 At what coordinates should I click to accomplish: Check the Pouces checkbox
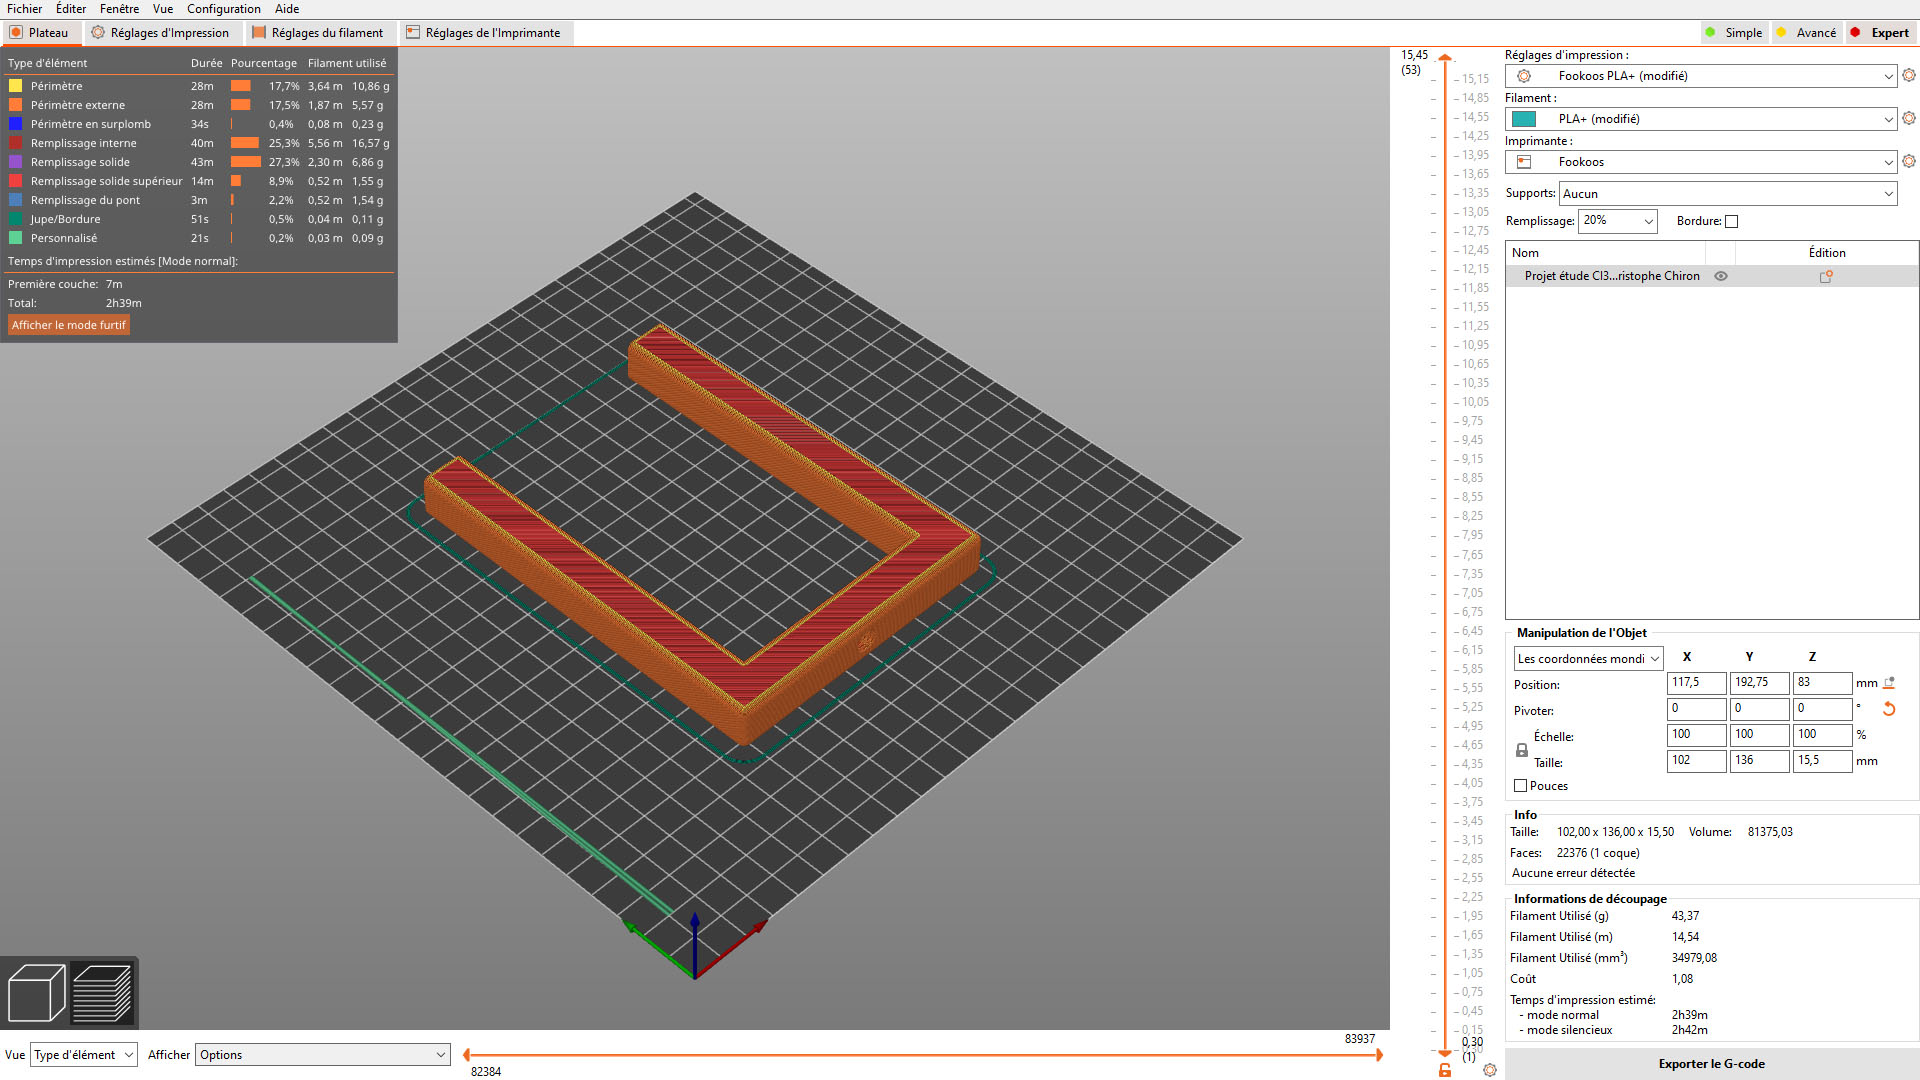(x=1521, y=786)
